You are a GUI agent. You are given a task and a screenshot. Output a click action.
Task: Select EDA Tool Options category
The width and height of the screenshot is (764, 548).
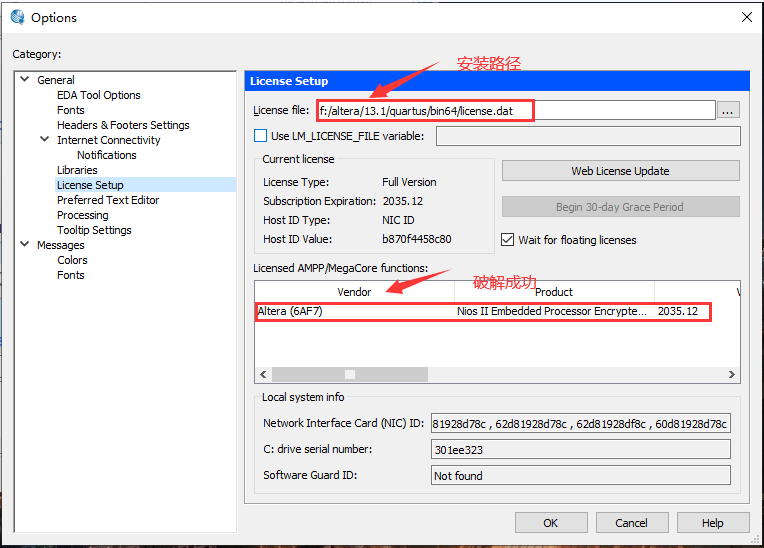coord(98,95)
